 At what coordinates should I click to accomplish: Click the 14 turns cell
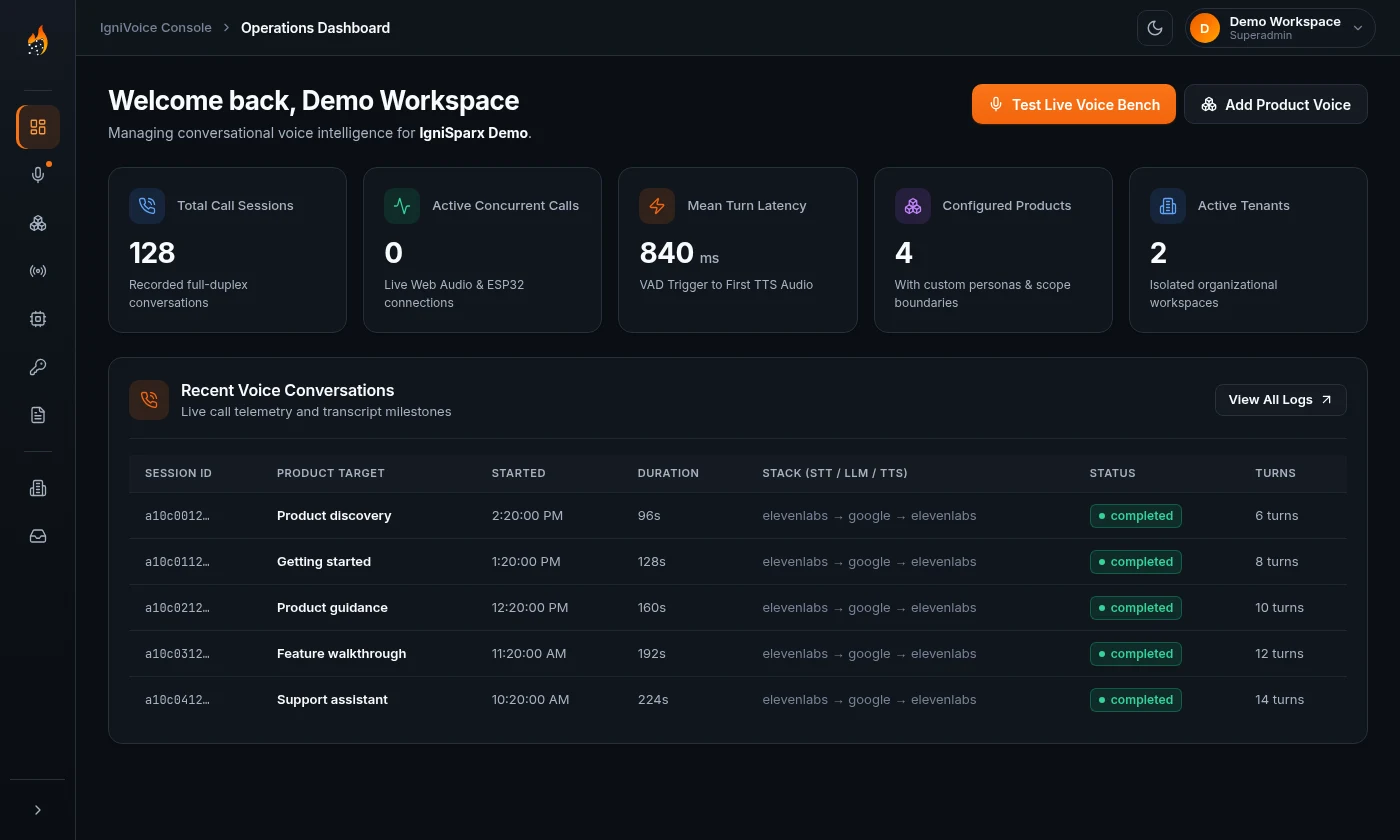pos(1280,700)
